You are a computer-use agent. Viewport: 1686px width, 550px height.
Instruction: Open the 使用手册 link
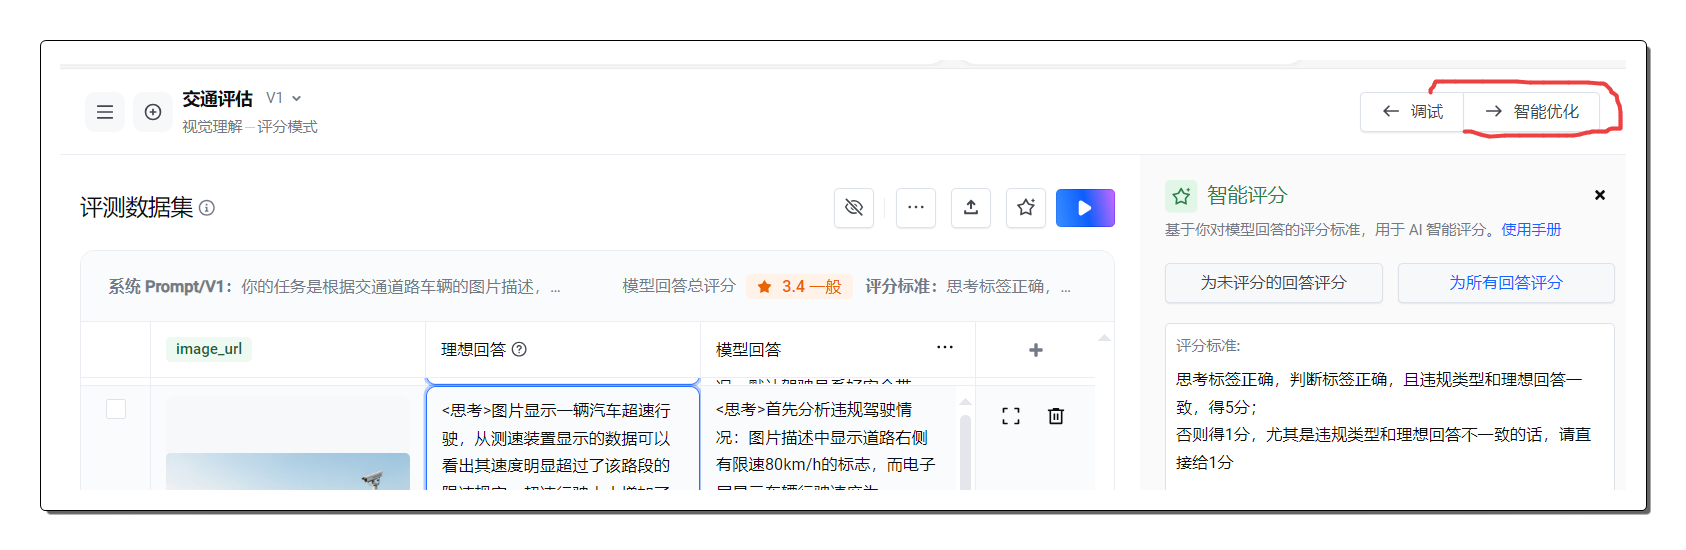pyautogui.click(x=1531, y=230)
